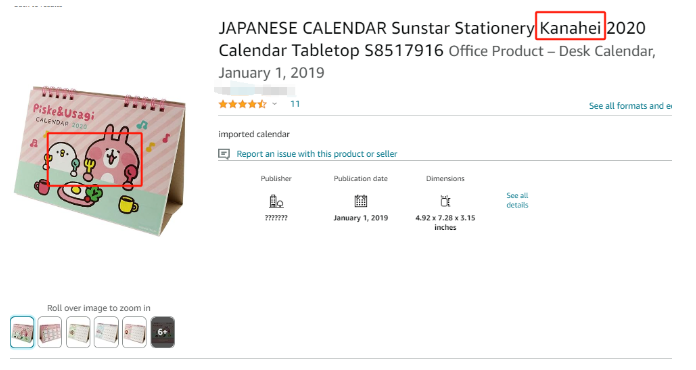Open the rating dropdown chevron

275,104
